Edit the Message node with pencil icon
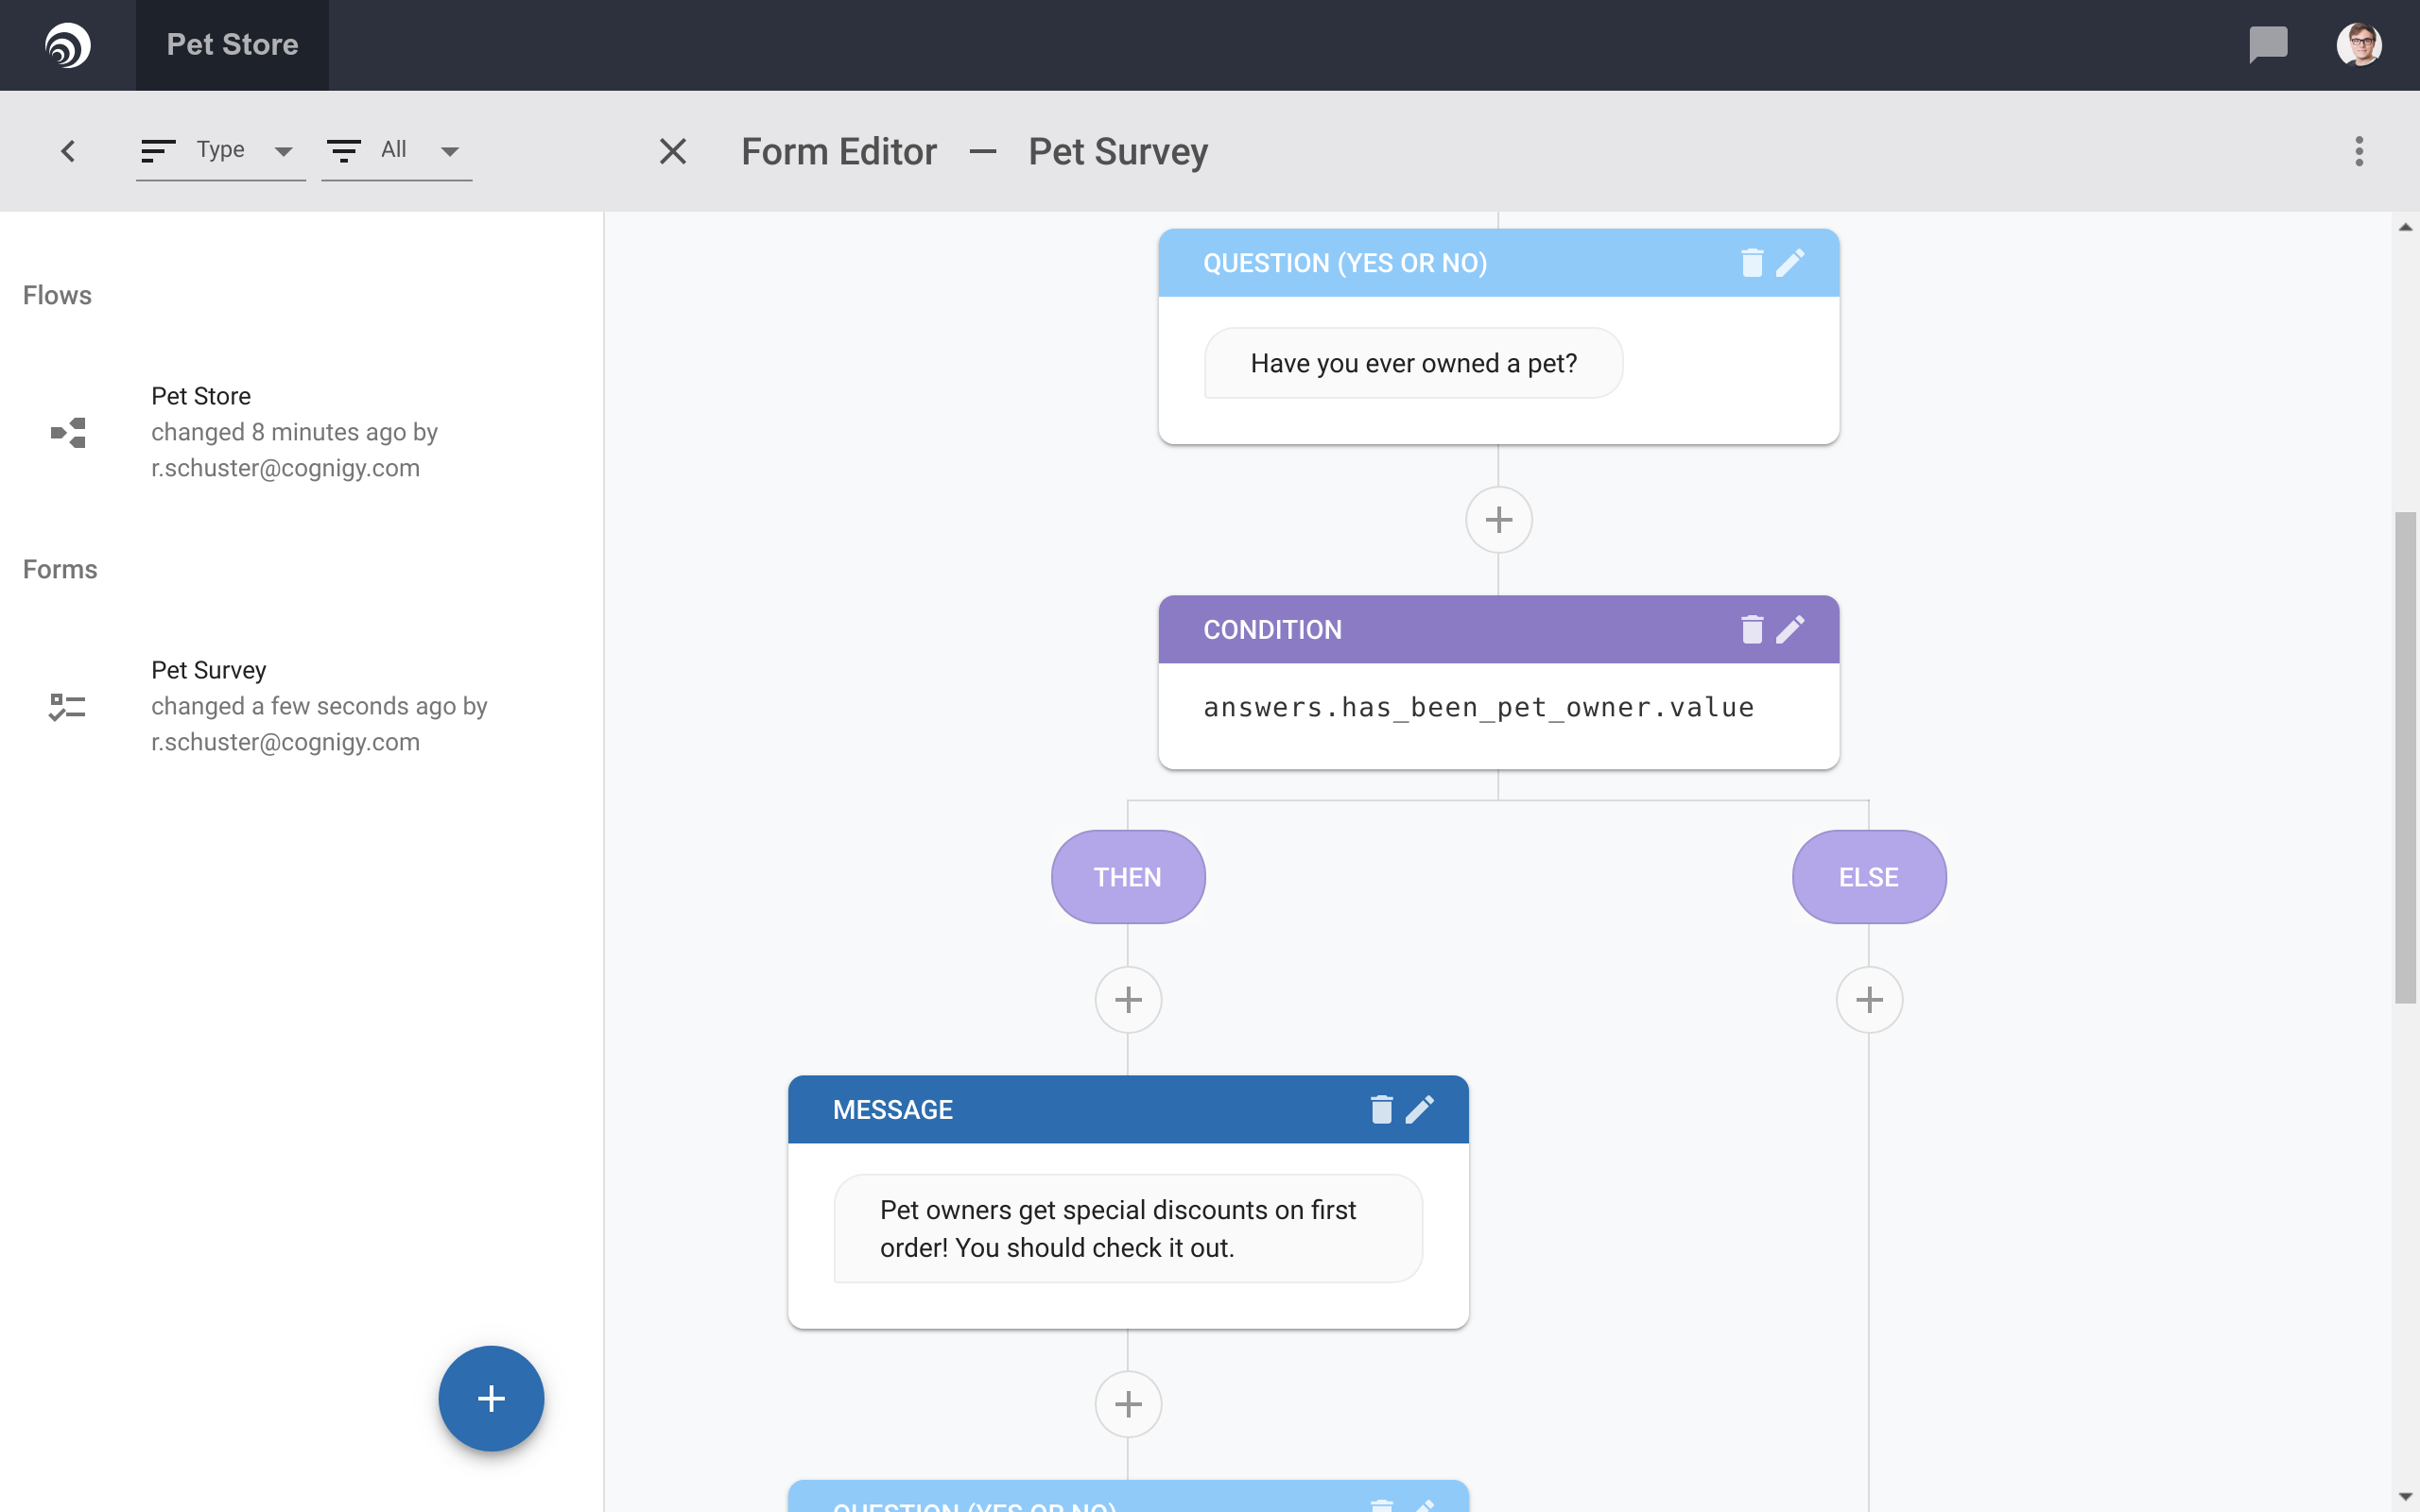 click(1420, 1109)
